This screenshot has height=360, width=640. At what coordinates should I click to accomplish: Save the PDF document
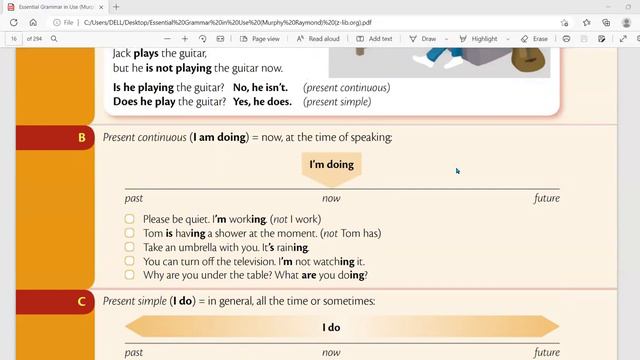tap(584, 39)
